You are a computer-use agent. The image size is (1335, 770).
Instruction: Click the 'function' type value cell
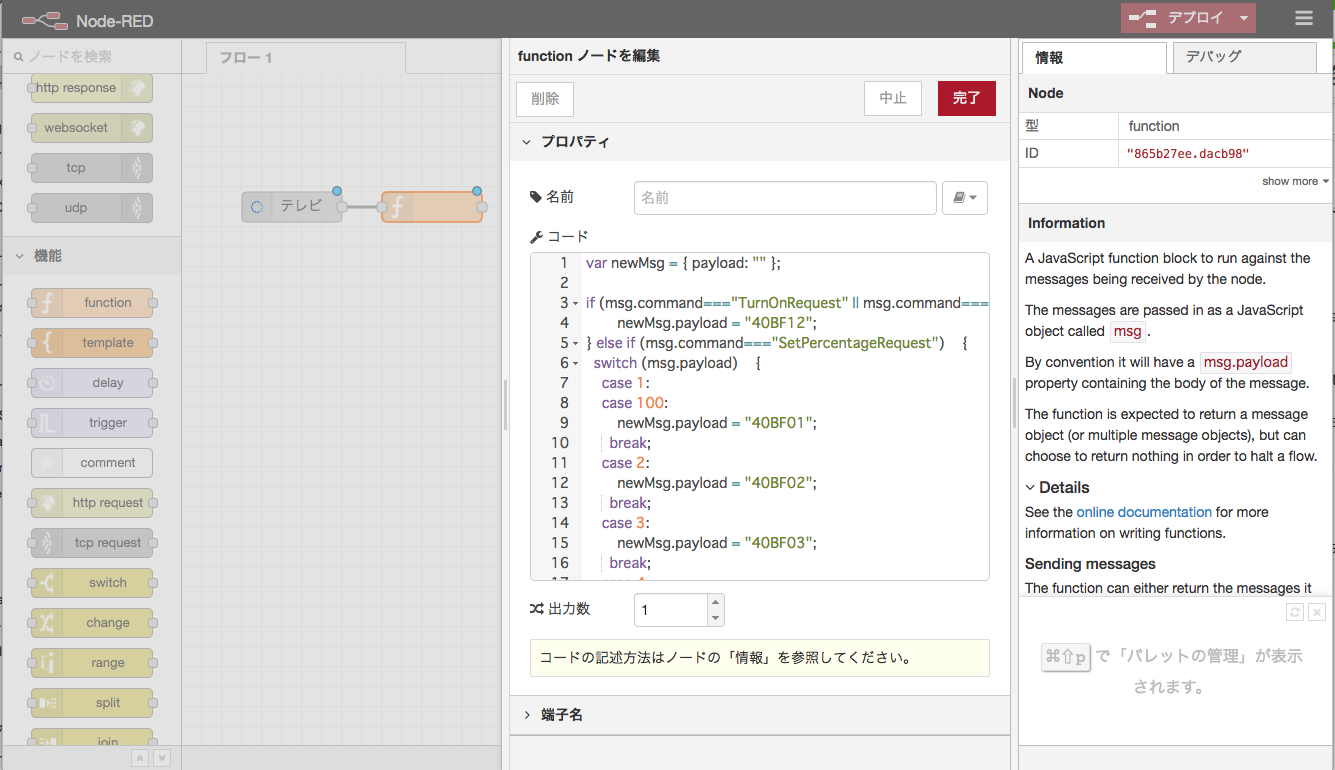coord(1154,126)
